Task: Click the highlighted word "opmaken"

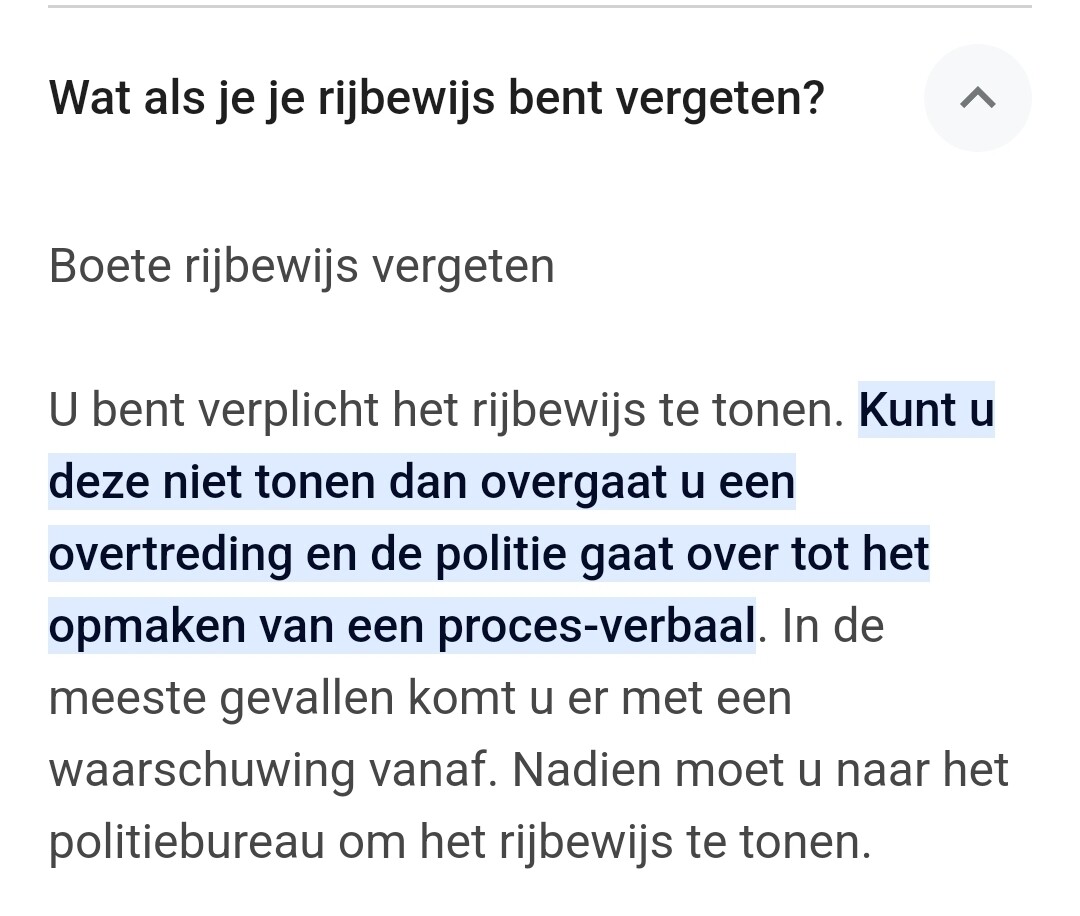Action: point(147,627)
